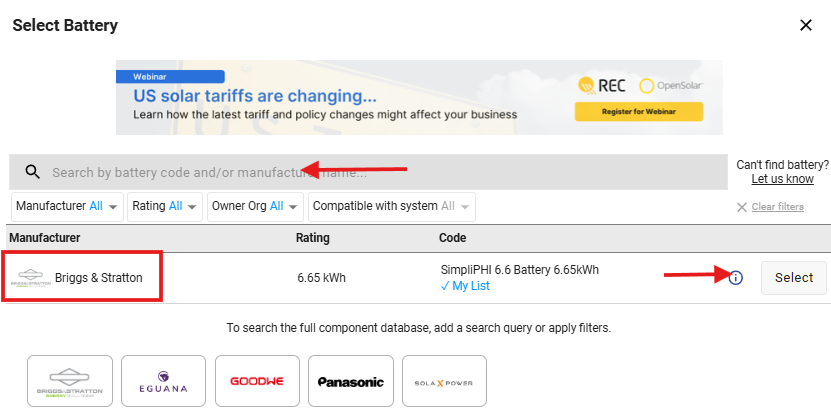
Task: Click the battery info icon
Action: [x=736, y=278]
